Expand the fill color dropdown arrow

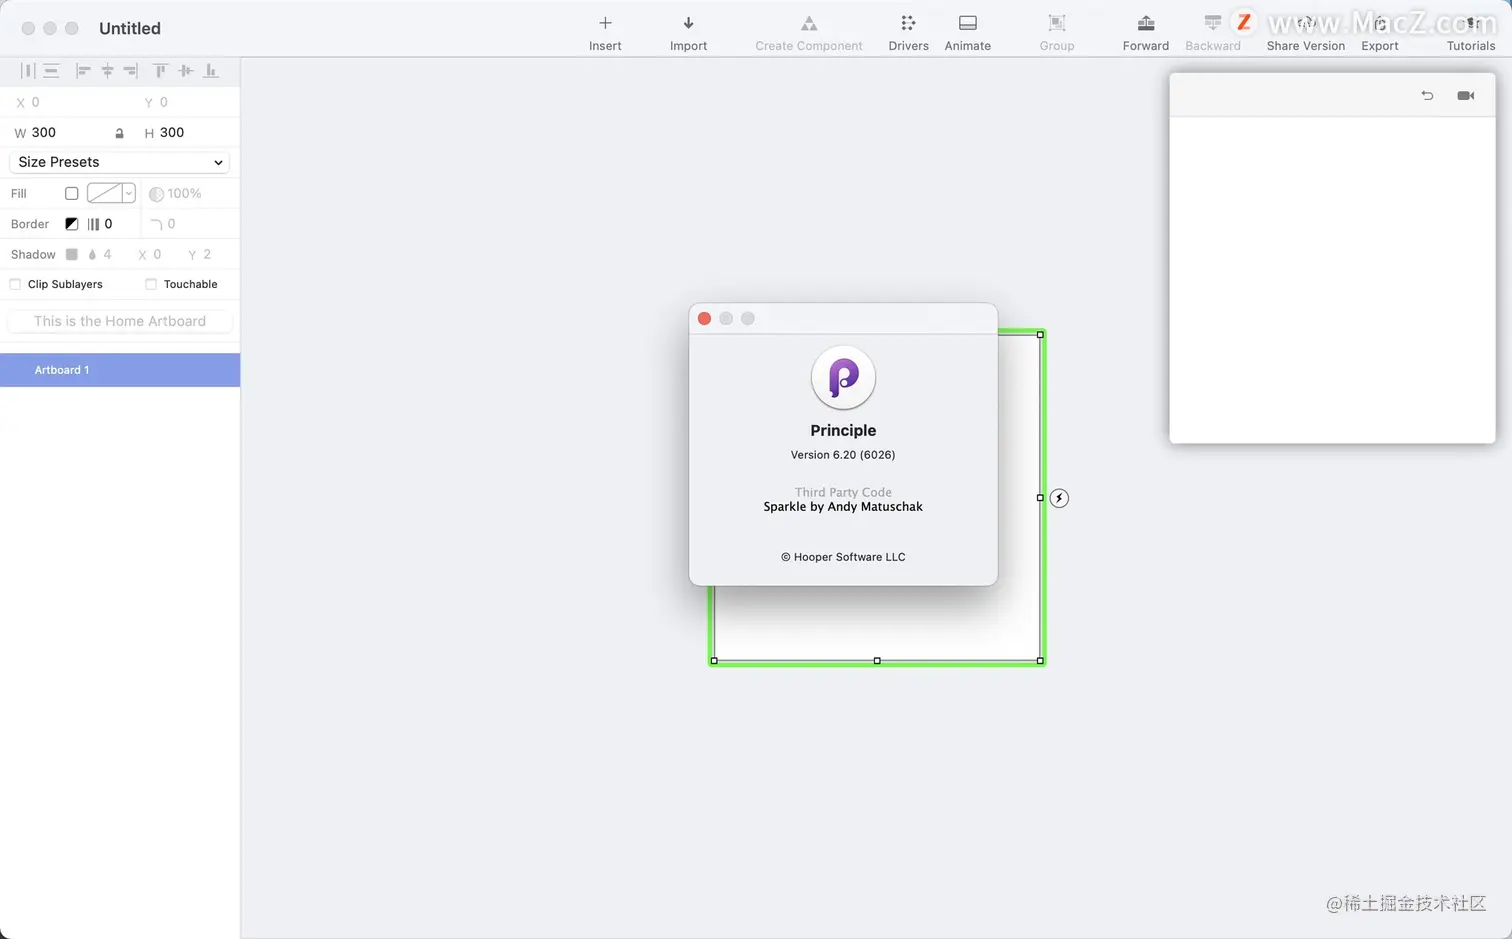pos(129,193)
